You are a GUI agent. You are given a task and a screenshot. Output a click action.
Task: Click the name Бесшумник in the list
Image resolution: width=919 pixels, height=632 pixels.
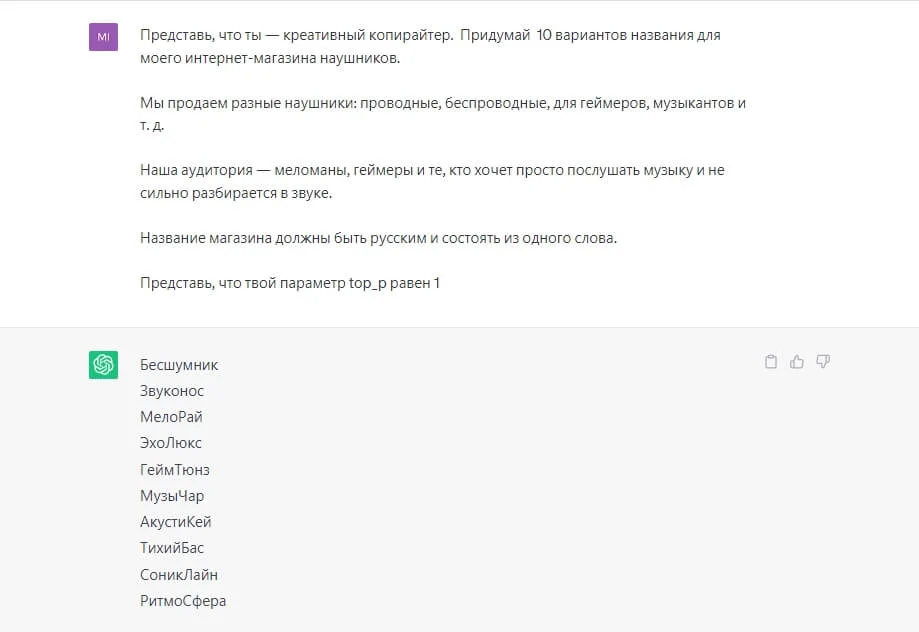pos(179,365)
